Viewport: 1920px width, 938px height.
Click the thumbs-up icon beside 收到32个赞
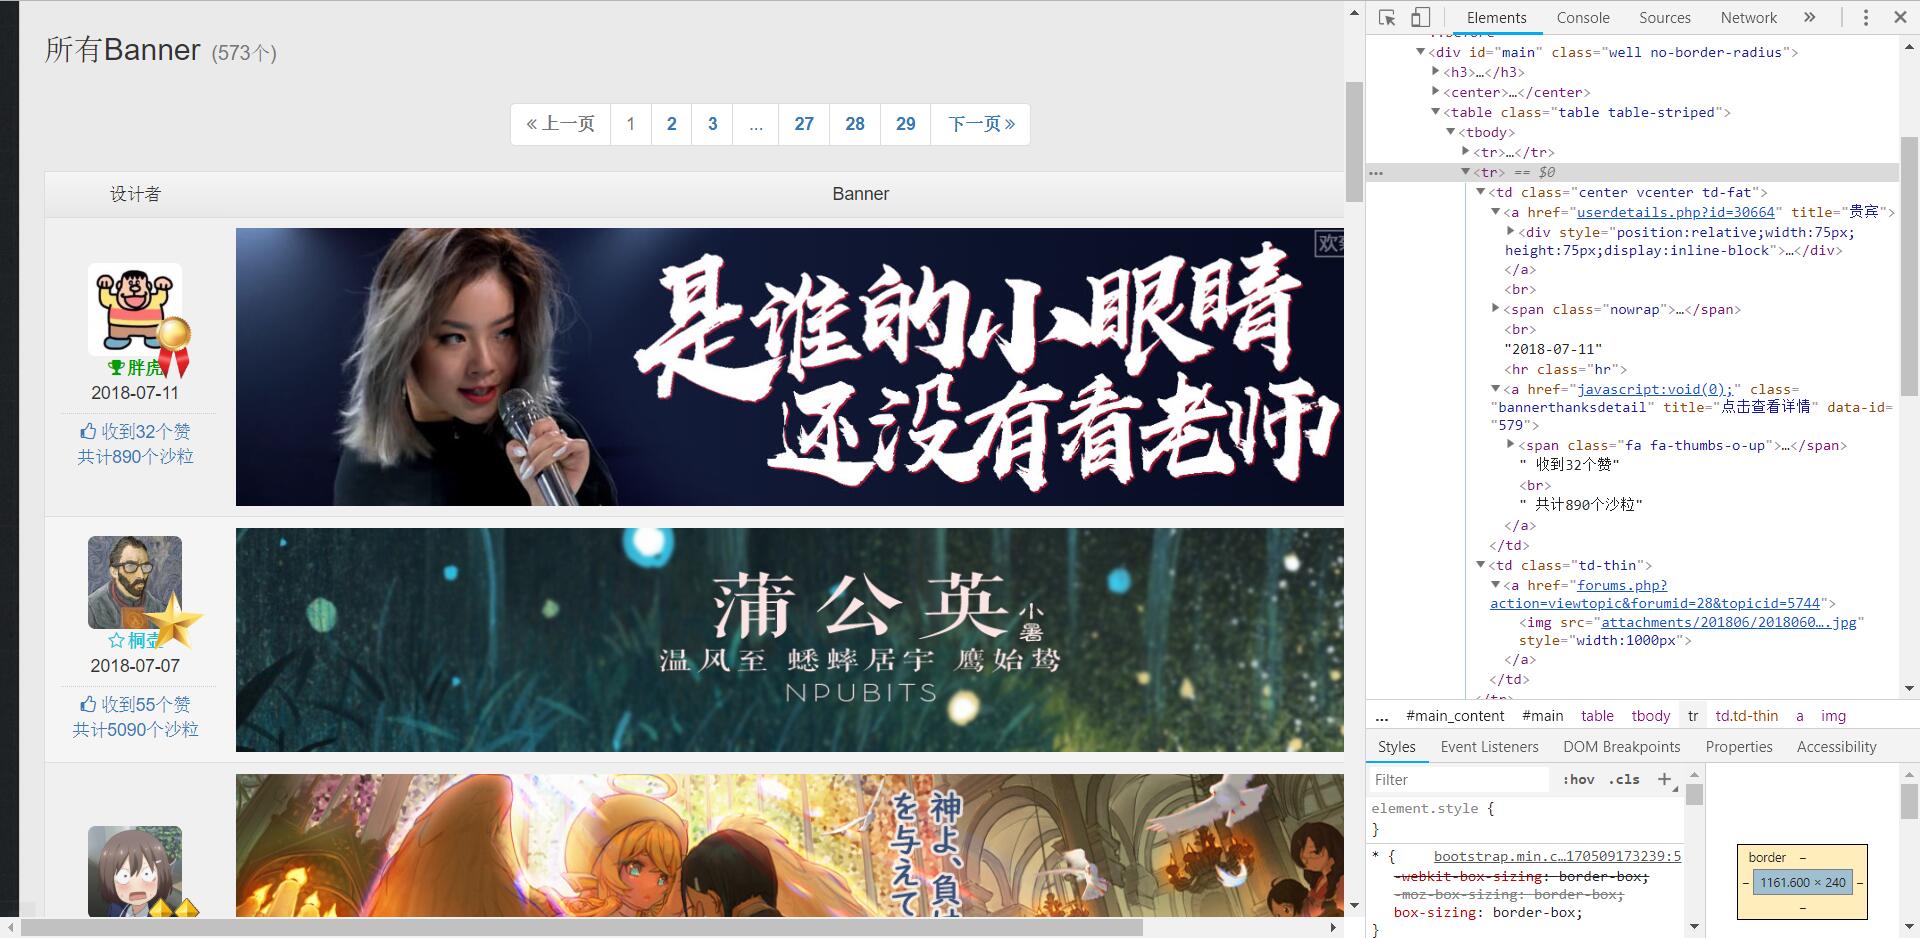coord(88,431)
